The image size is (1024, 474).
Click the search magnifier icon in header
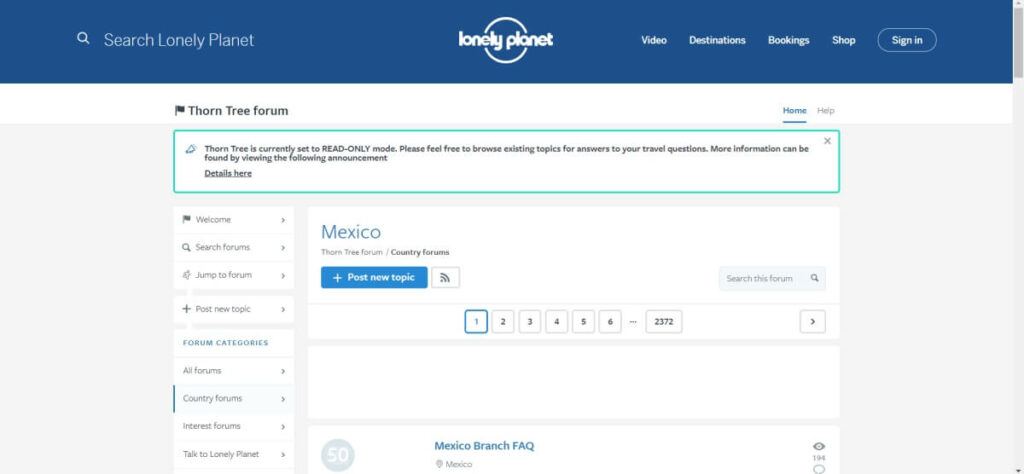click(83, 39)
